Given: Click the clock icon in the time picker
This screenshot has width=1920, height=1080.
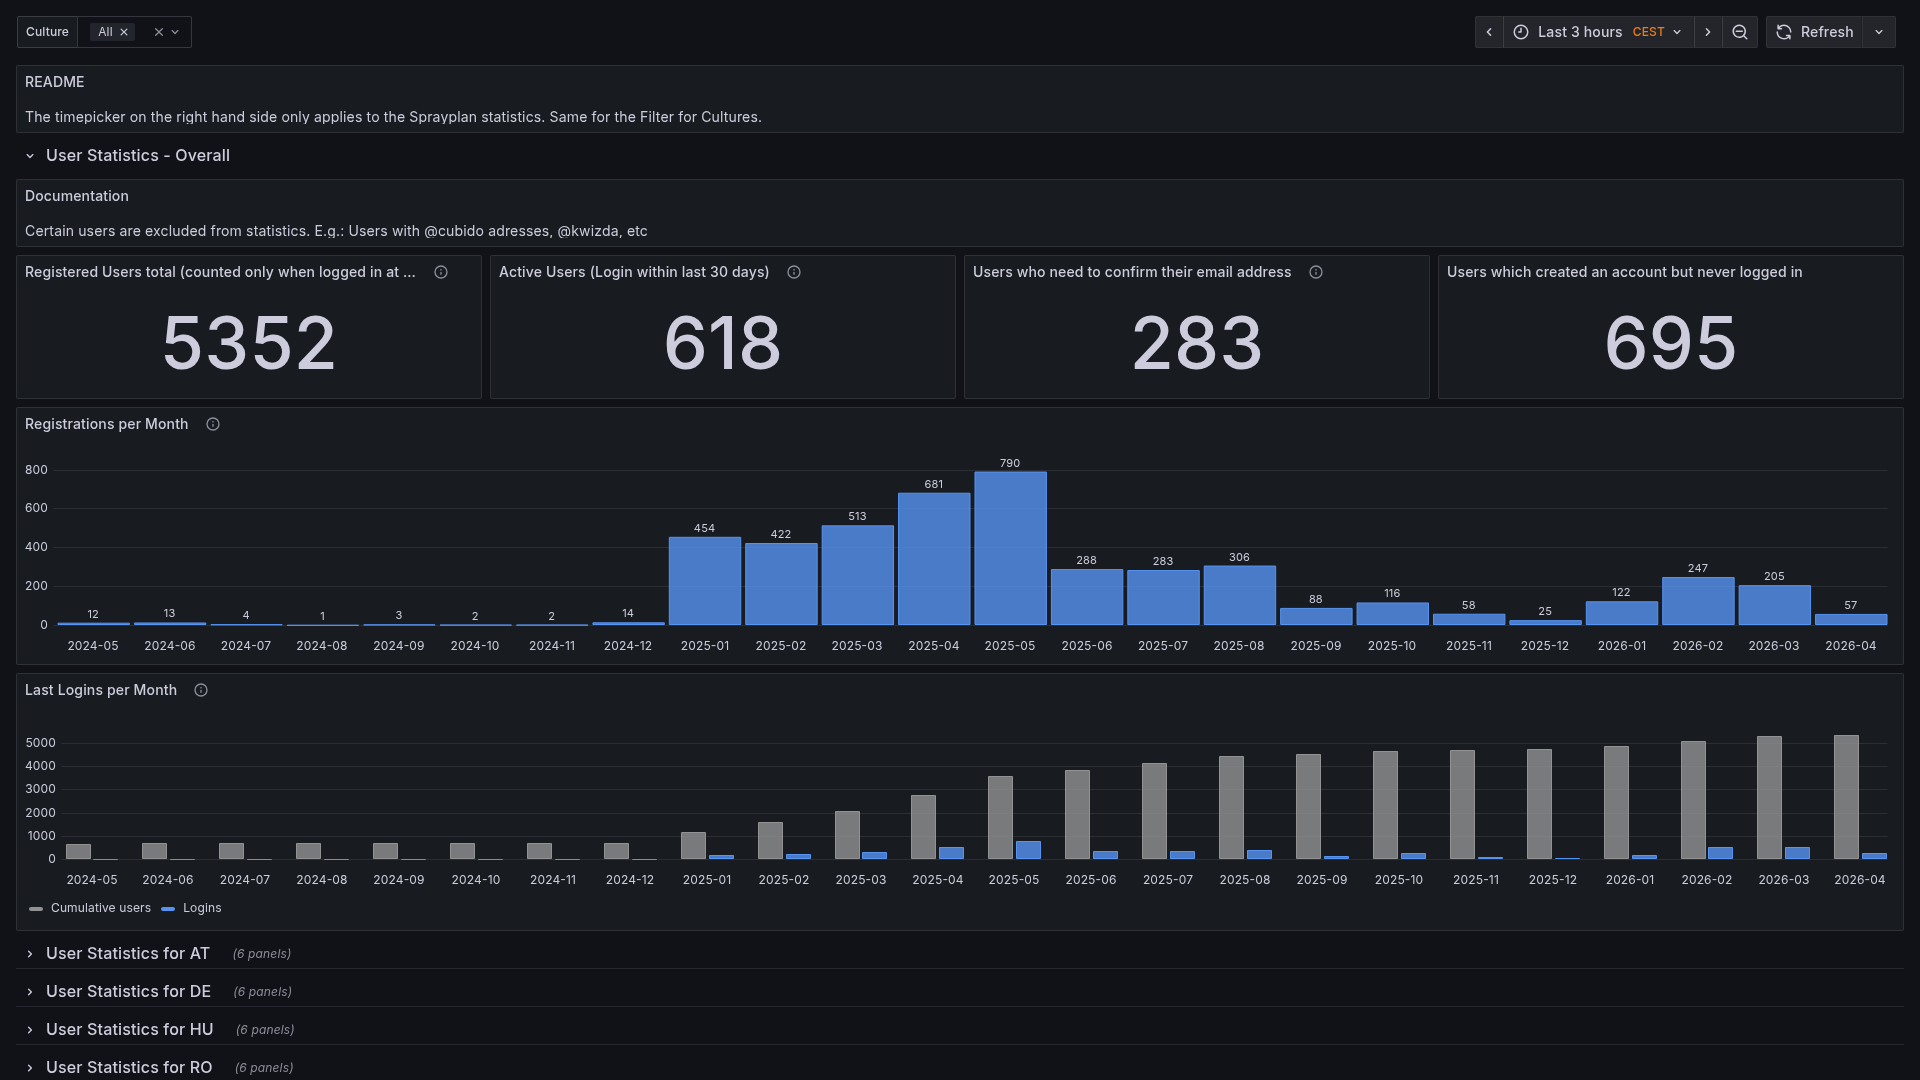Looking at the screenshot, I should pos(1520,32).
